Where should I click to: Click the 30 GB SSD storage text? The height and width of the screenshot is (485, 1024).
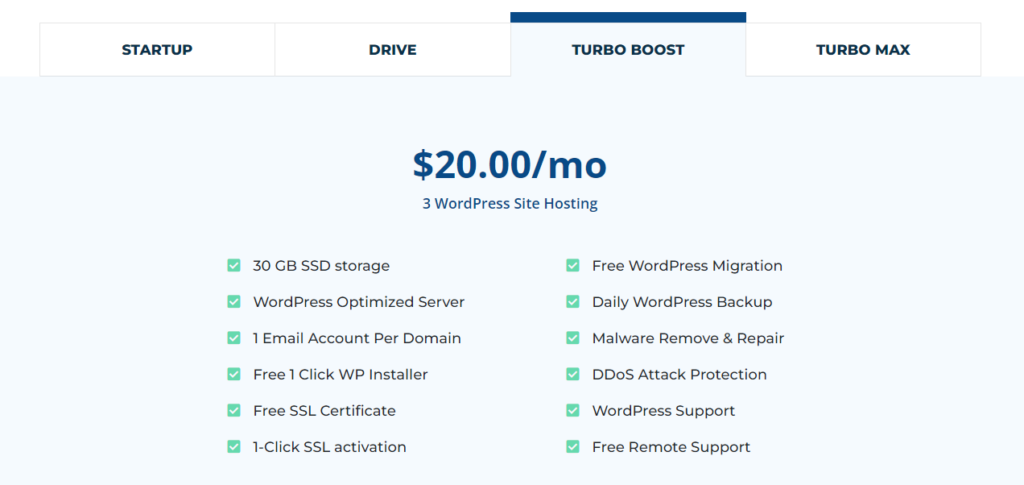321,266
